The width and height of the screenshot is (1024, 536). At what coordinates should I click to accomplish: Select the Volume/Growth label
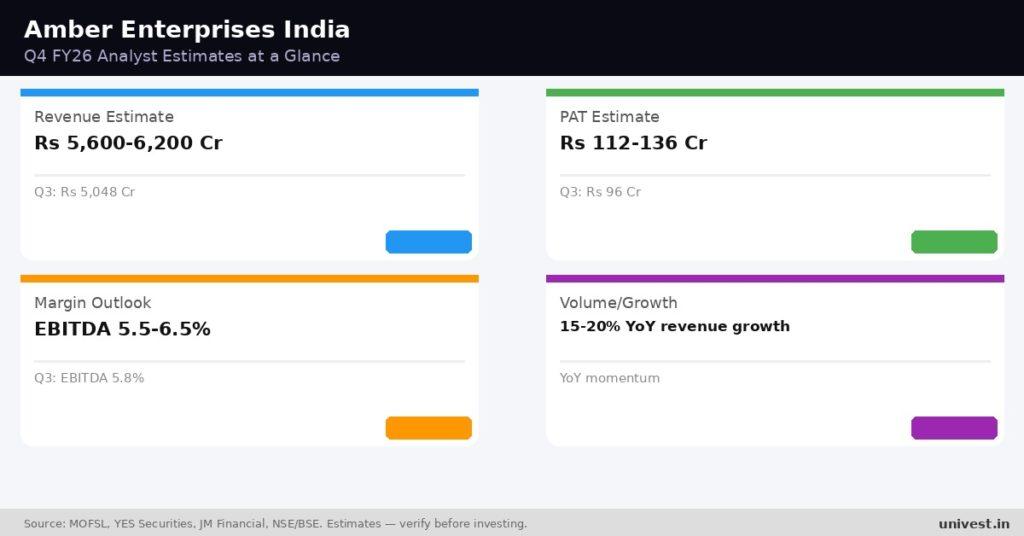point(618,303)
